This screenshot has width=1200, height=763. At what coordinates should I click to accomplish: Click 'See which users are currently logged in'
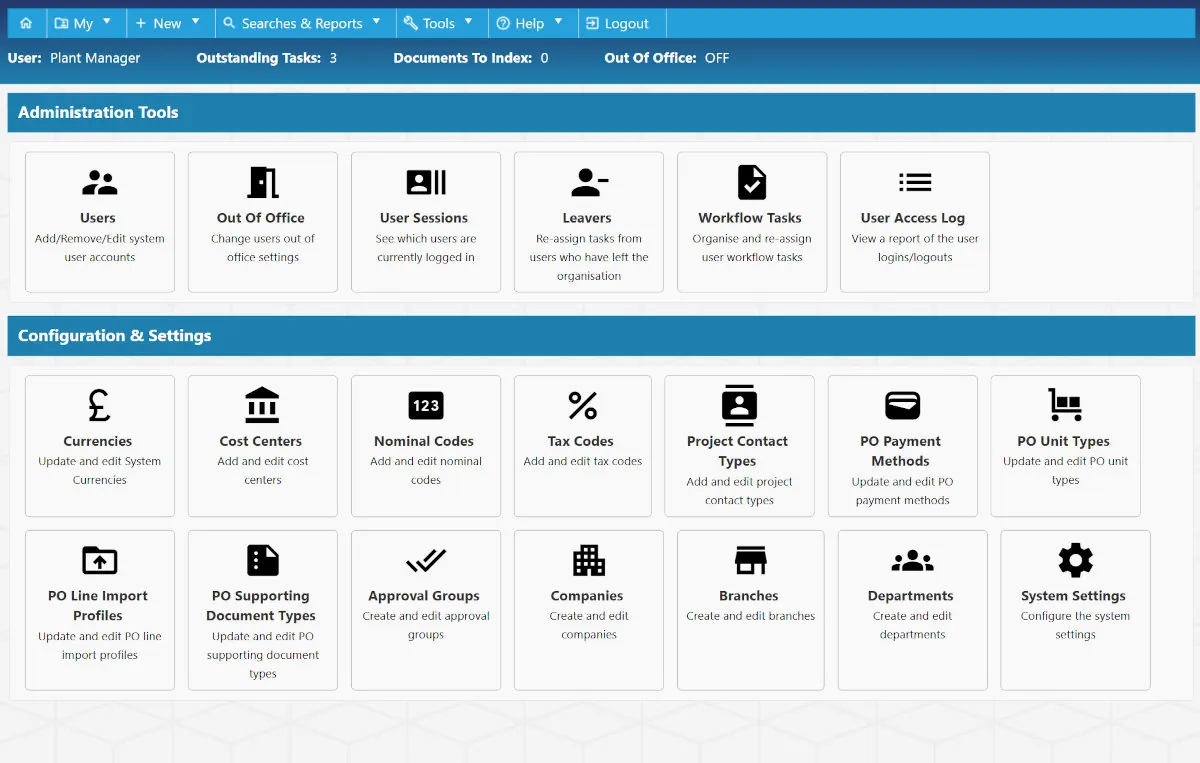[426, 248]
